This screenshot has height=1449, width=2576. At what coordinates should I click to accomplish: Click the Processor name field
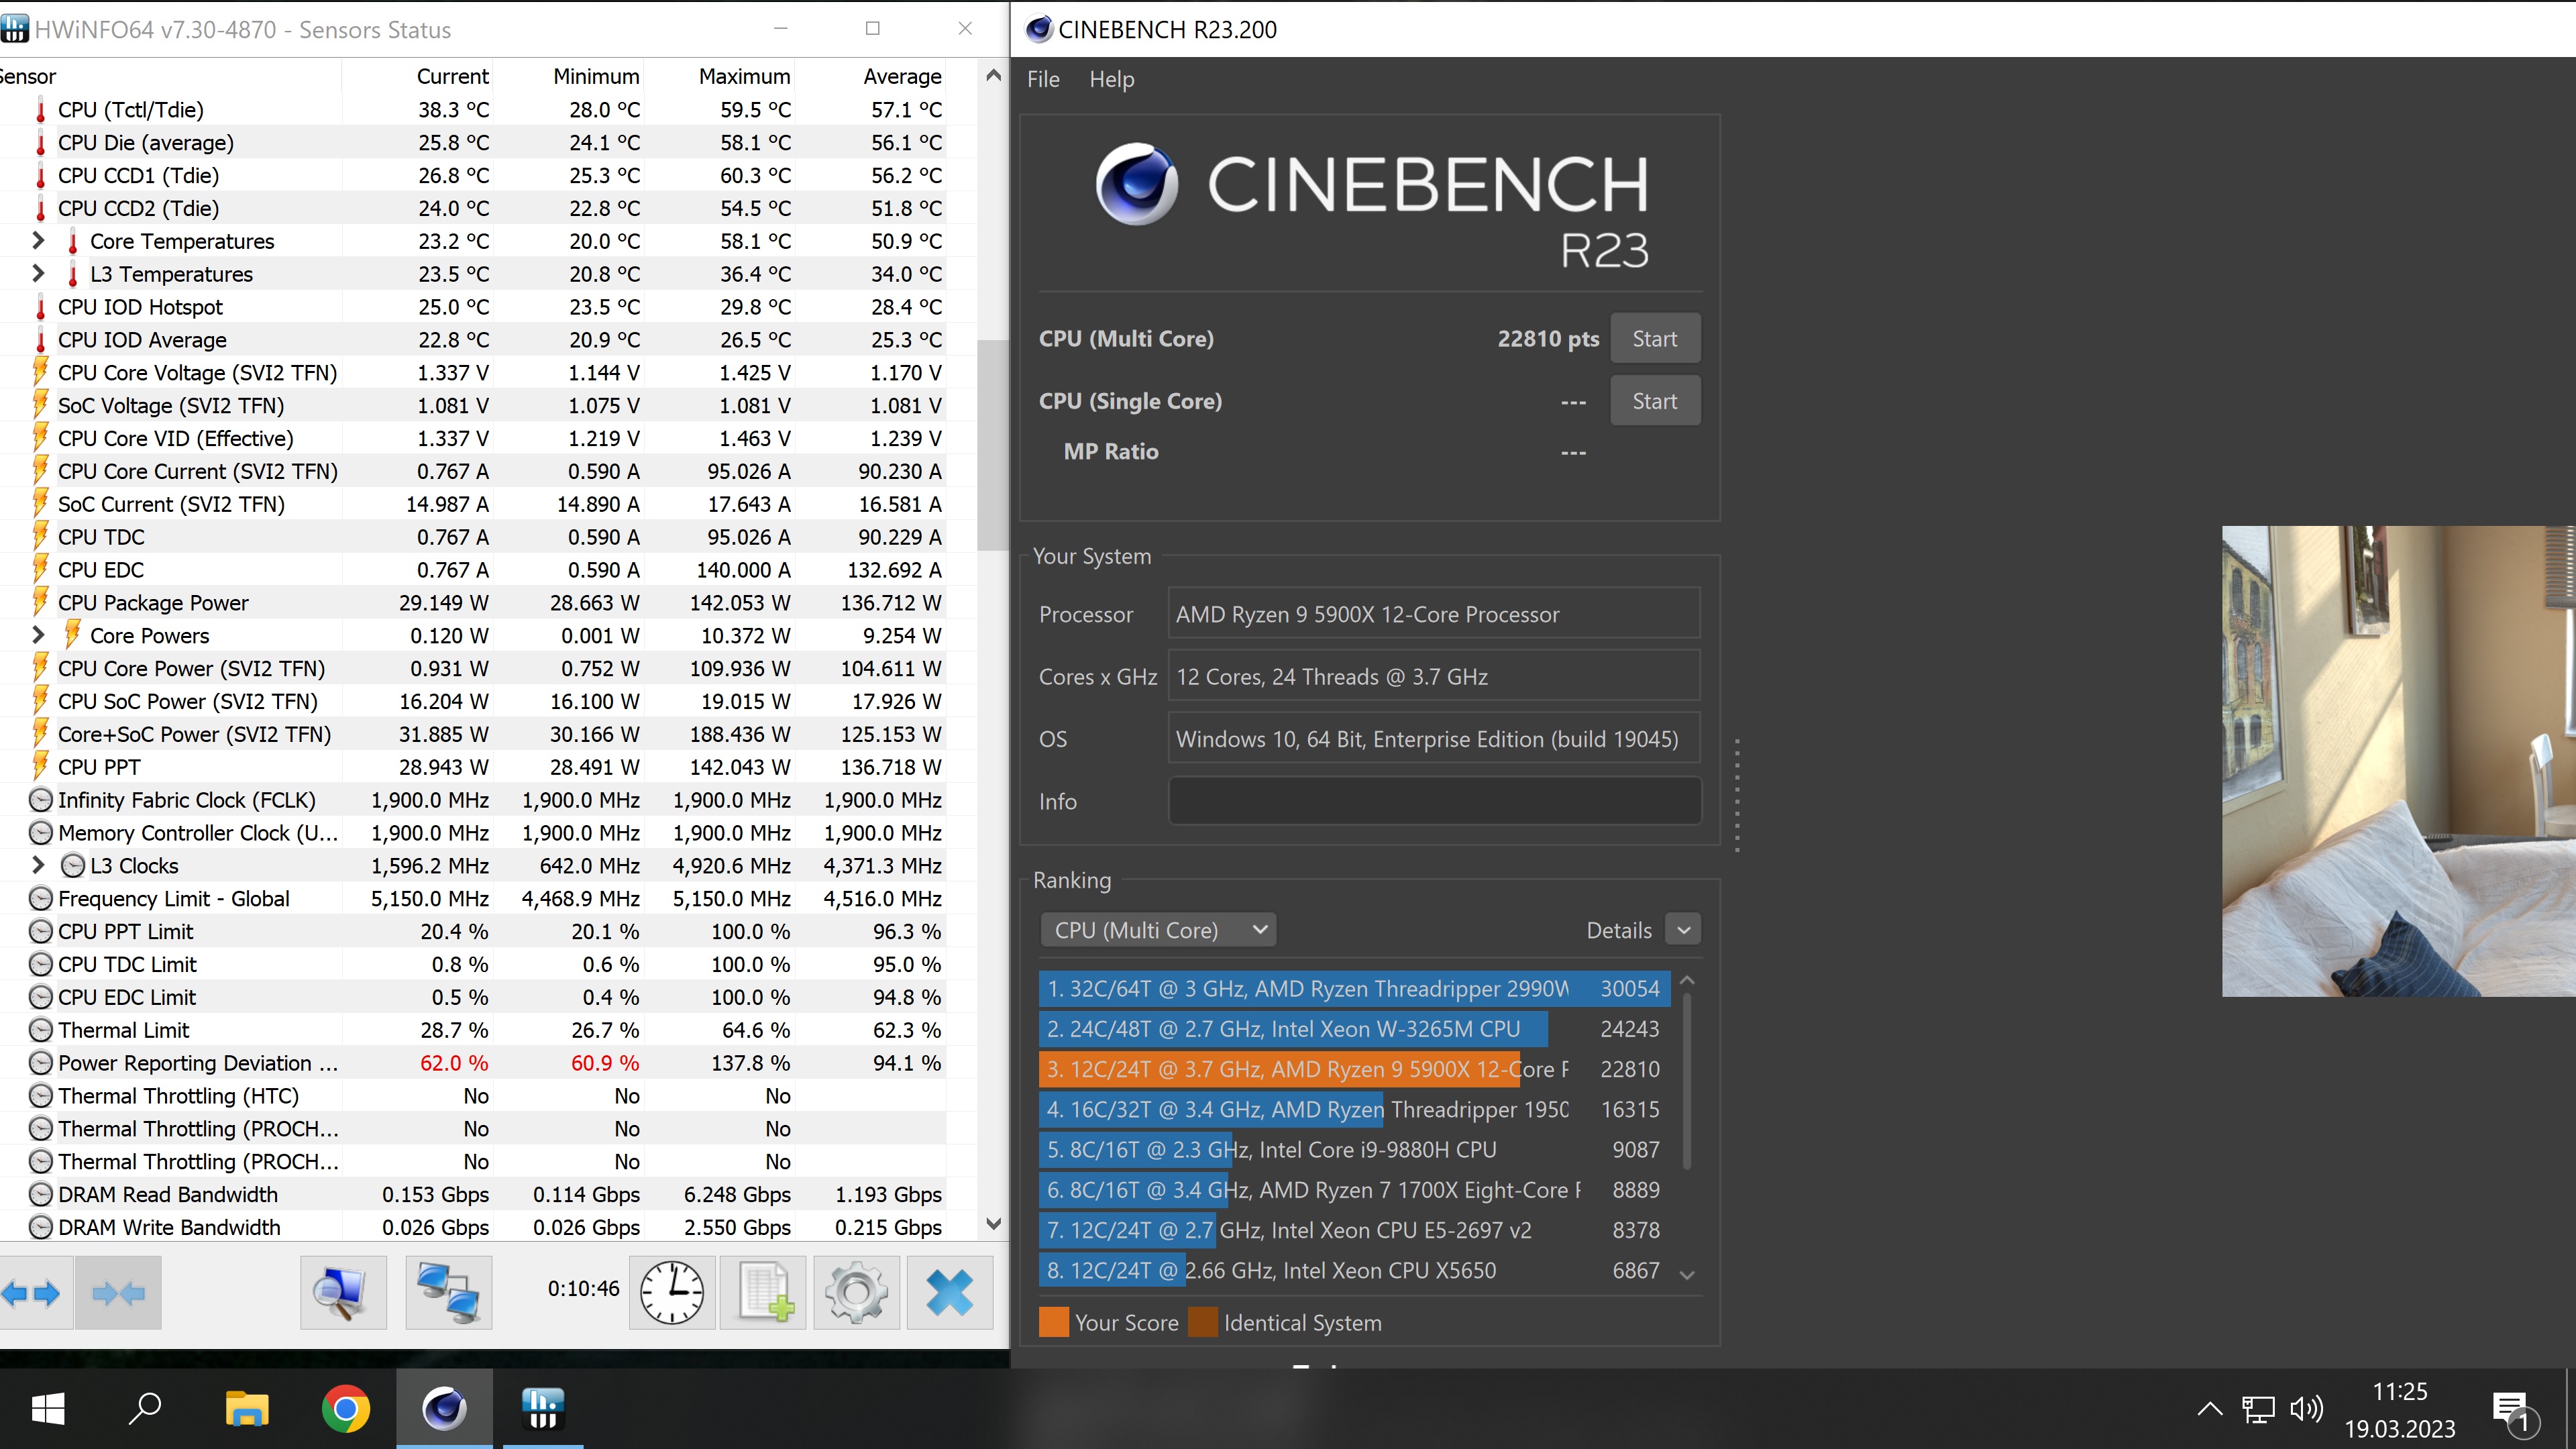(1434, 614)
